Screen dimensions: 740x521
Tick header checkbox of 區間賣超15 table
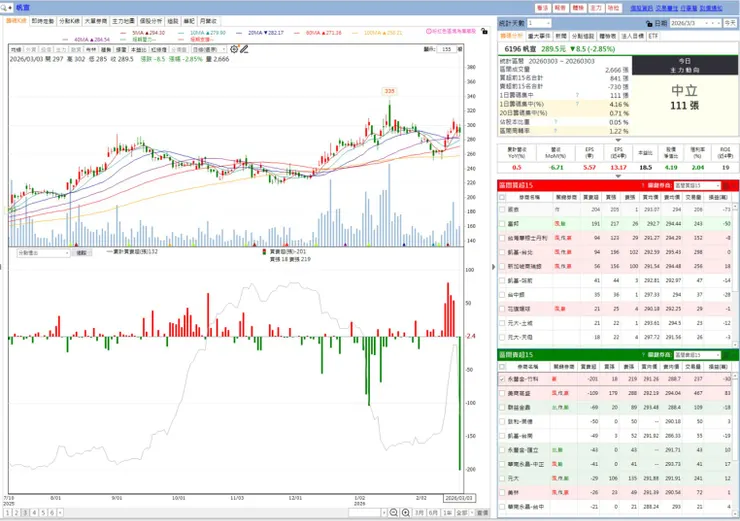(x=502, y=367)
